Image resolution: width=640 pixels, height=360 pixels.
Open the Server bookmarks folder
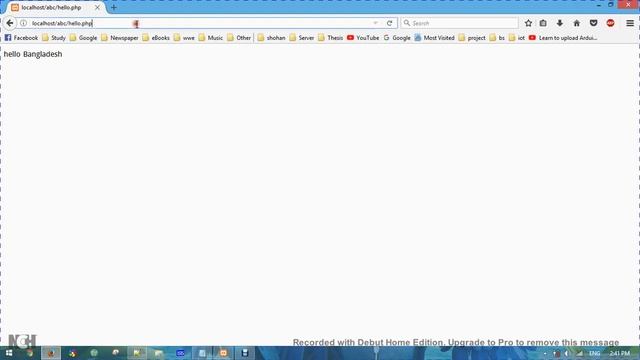point(302,38)
